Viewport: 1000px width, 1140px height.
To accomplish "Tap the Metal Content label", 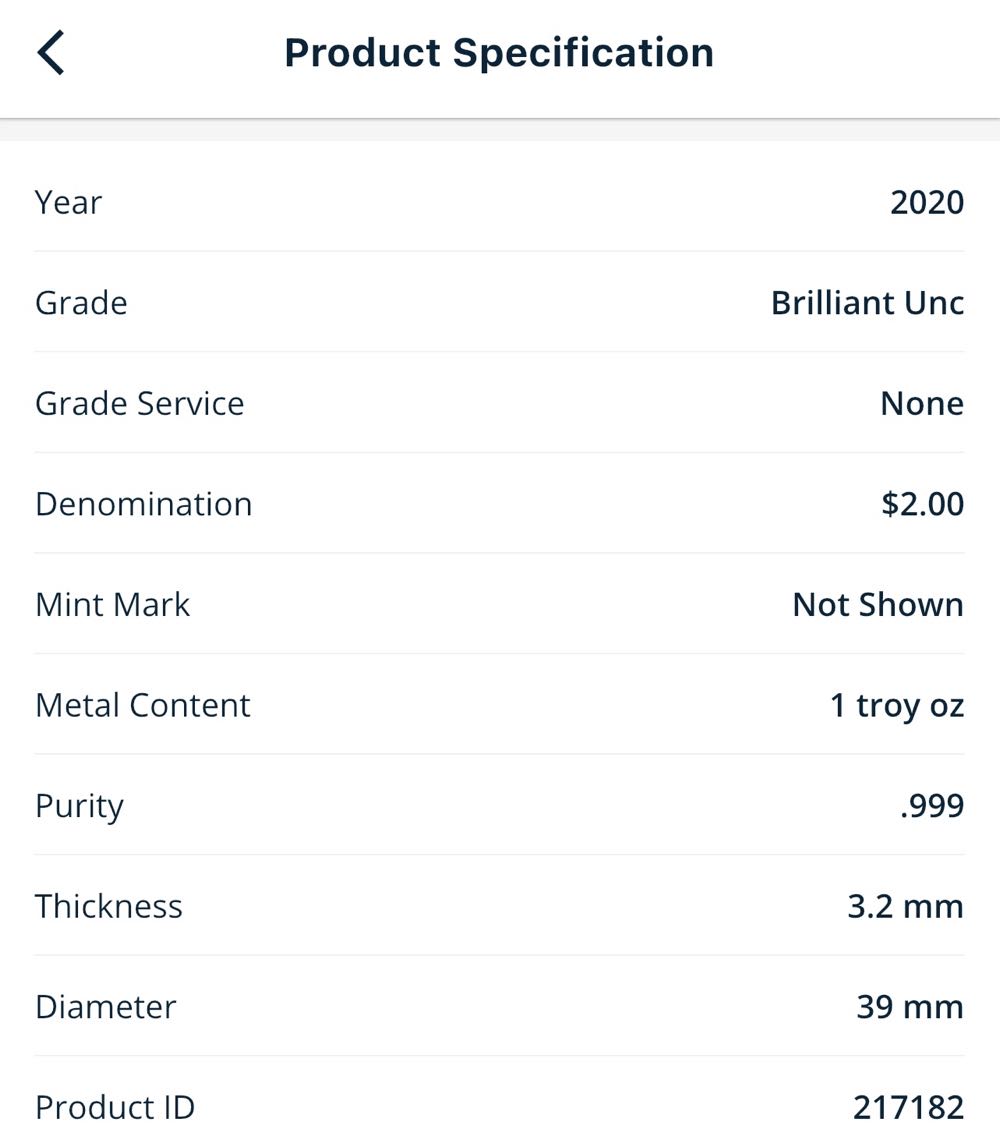I will point(142,705).
